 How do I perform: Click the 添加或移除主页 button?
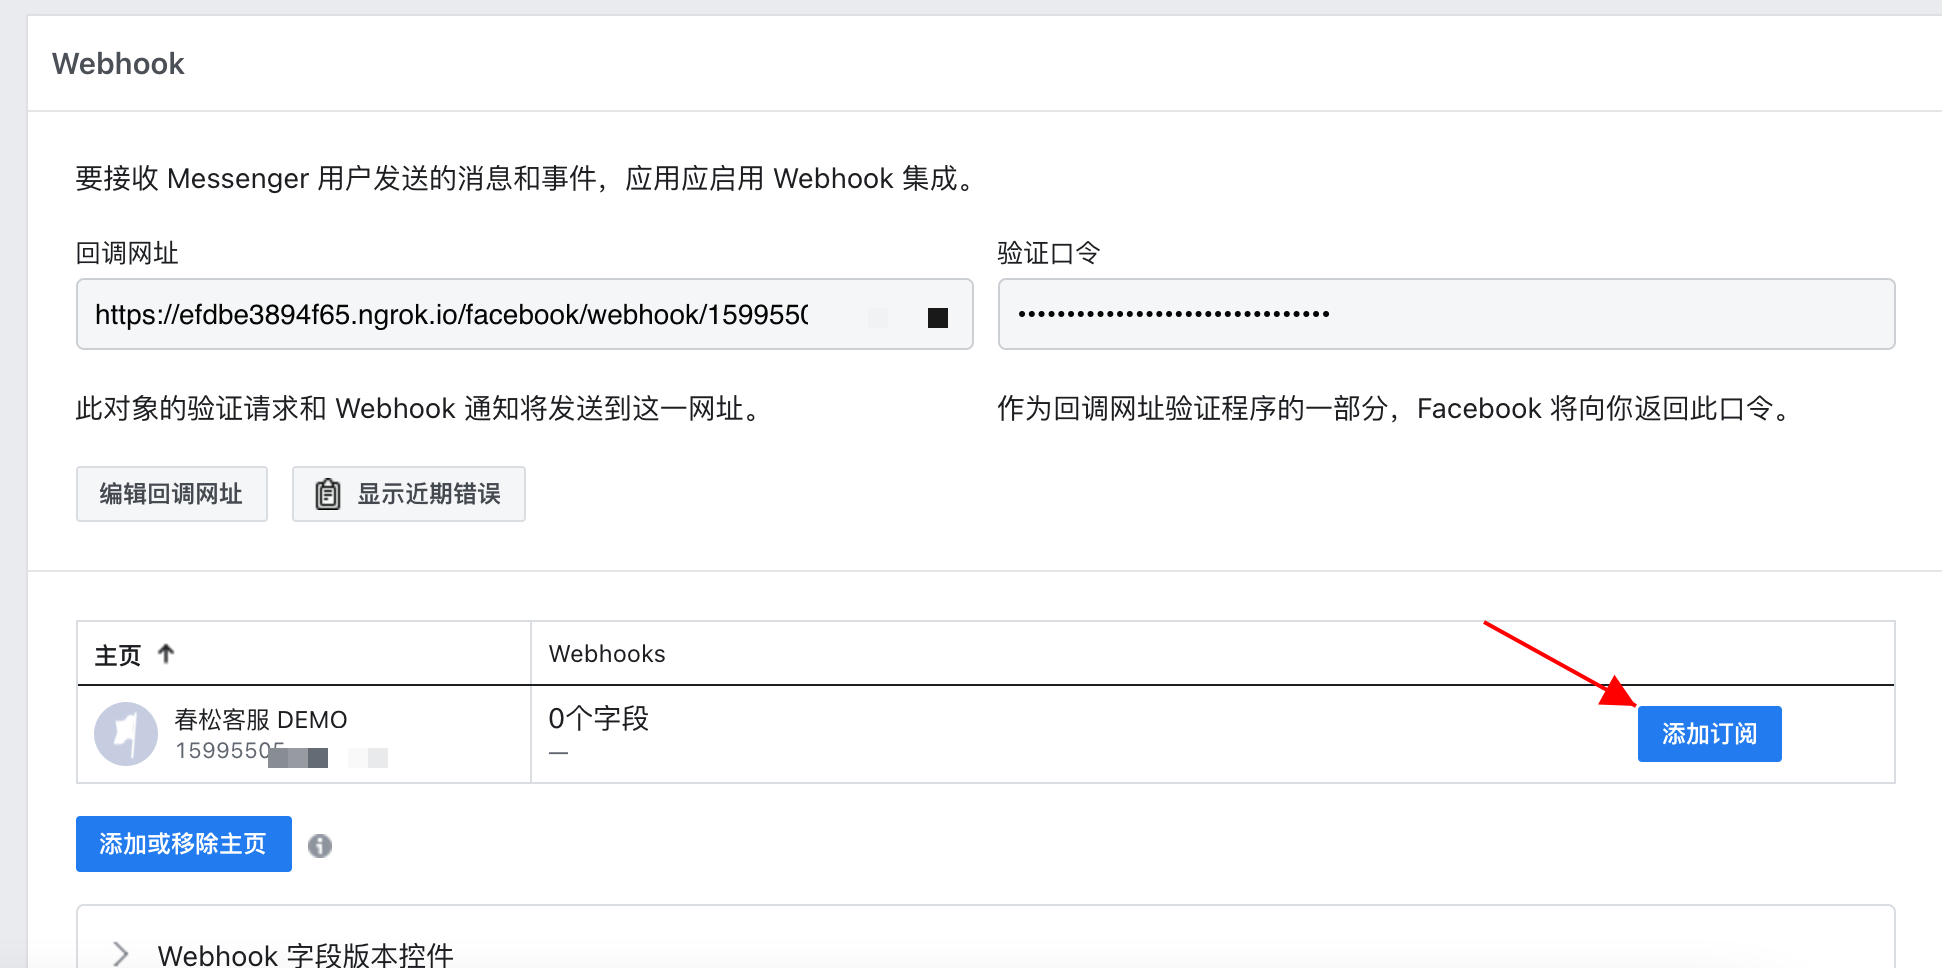tap(184, 844)
